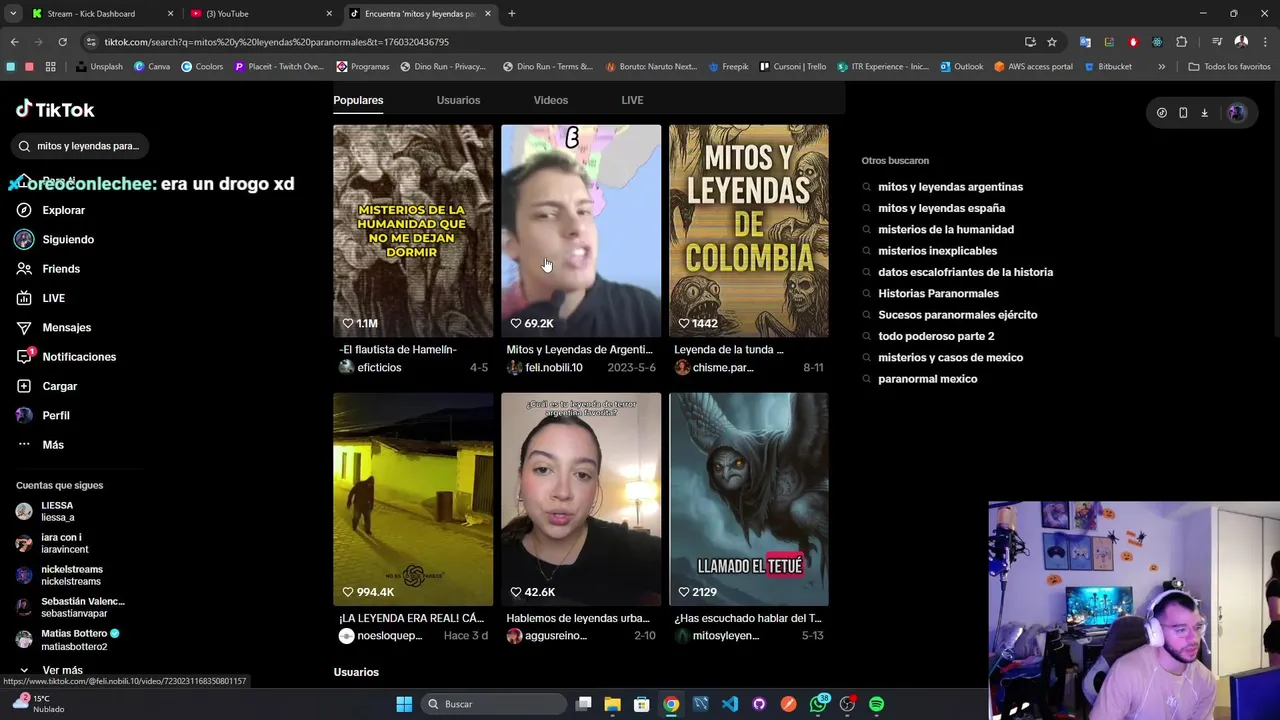Open the Bitbucket bookmark
The width and height of the screenshot is (1280, 720).
(x=1107, y=67)
